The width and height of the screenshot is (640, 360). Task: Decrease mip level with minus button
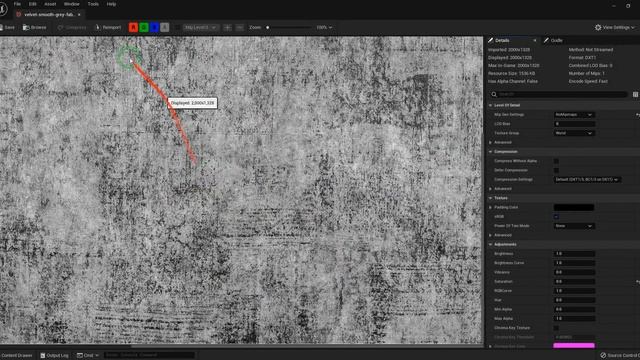click(x=240, y=27)
